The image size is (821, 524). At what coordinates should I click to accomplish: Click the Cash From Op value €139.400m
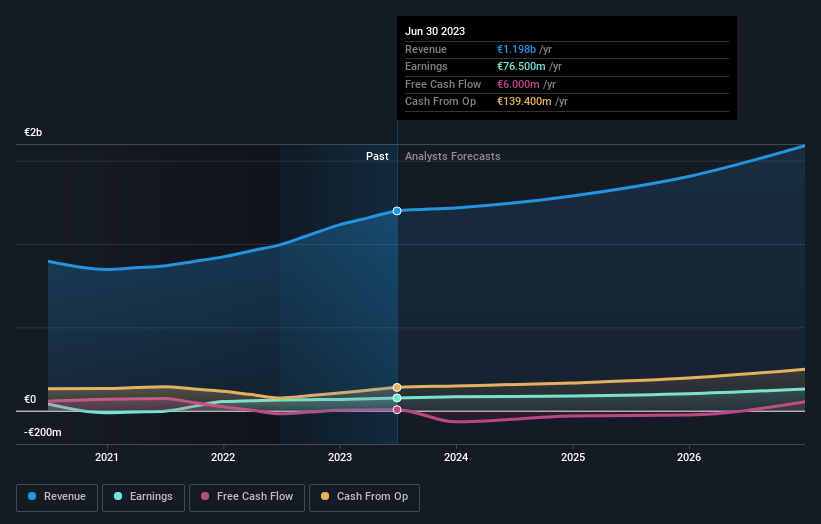524,102
